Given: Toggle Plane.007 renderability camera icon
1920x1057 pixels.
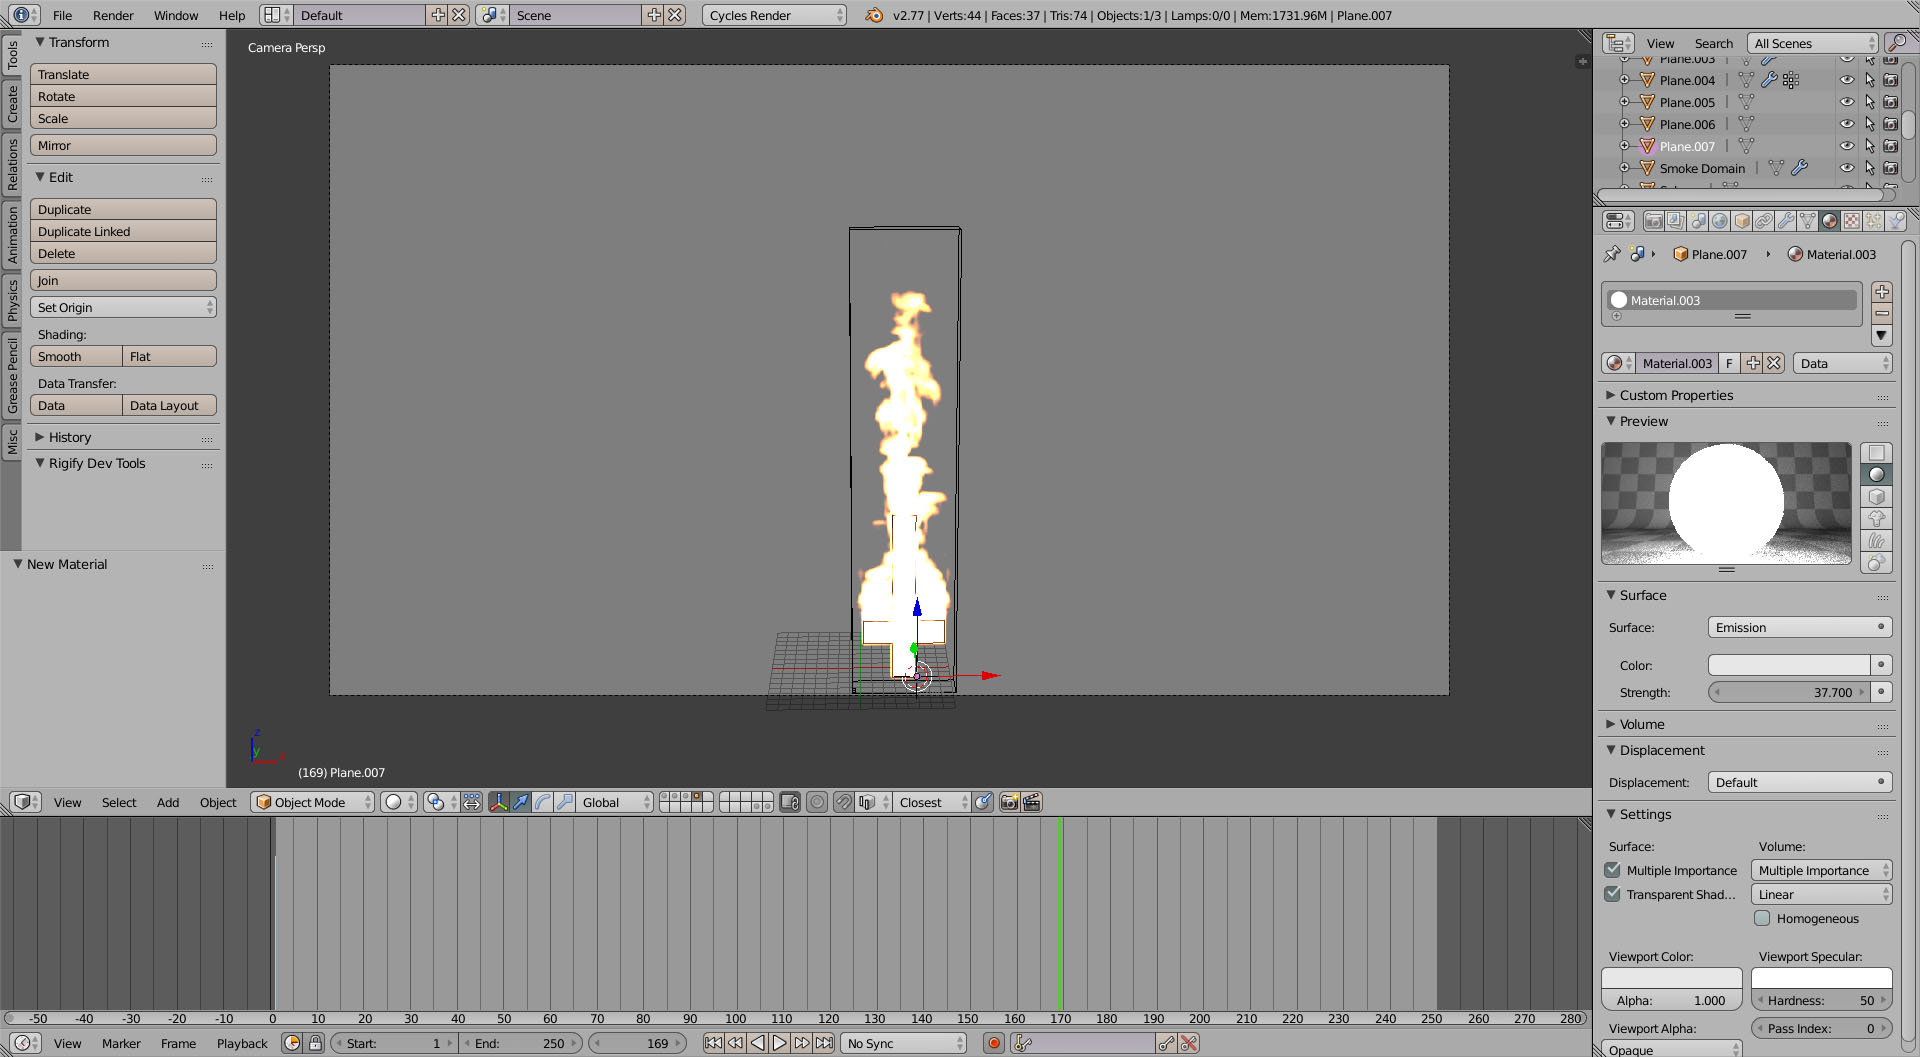Looking at the screenshot, I should (1891, 146).
